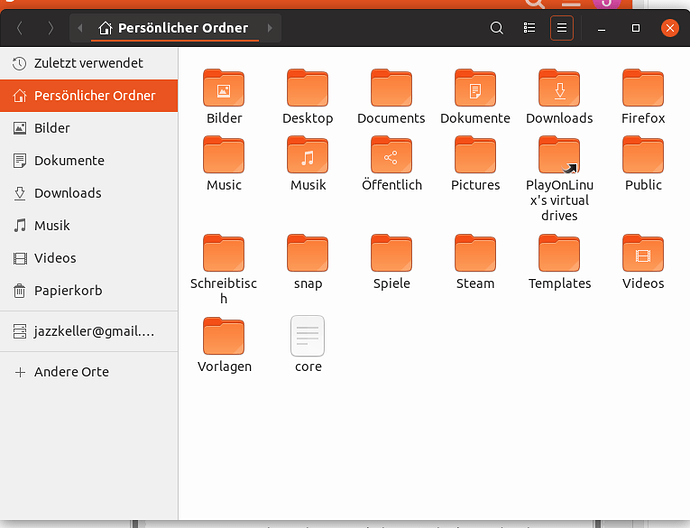The height and width of the screenshot is (528, 690).
Task: Go back with the left arrow
Action: pos(19,28)
